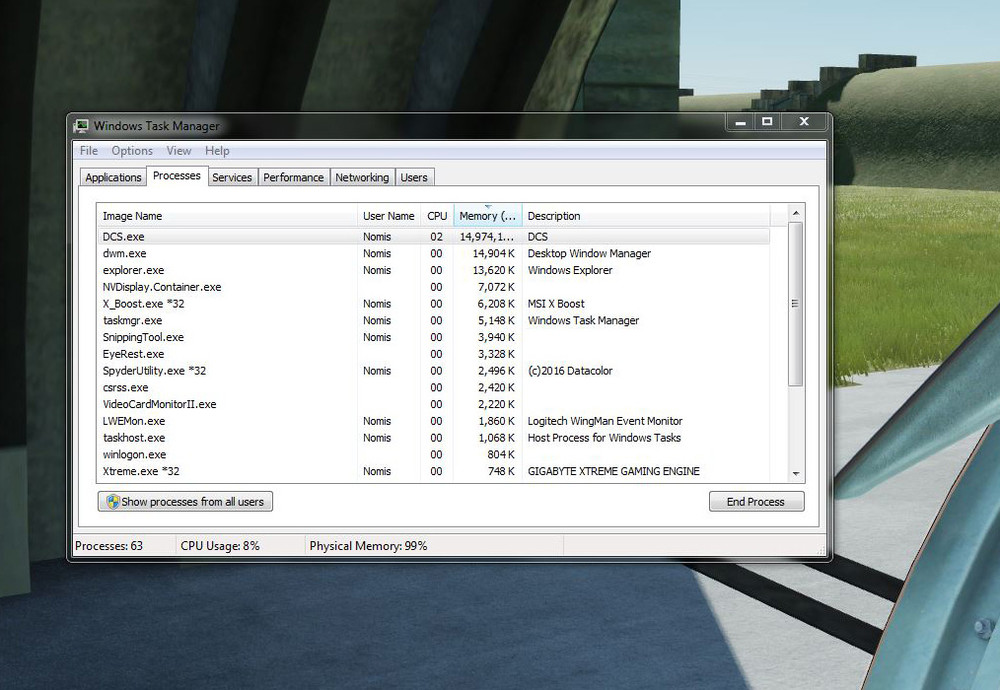1000x690 pixels.
Task: Click Show processes from all users
Action: pyautogui.click(x=185, y=501)
